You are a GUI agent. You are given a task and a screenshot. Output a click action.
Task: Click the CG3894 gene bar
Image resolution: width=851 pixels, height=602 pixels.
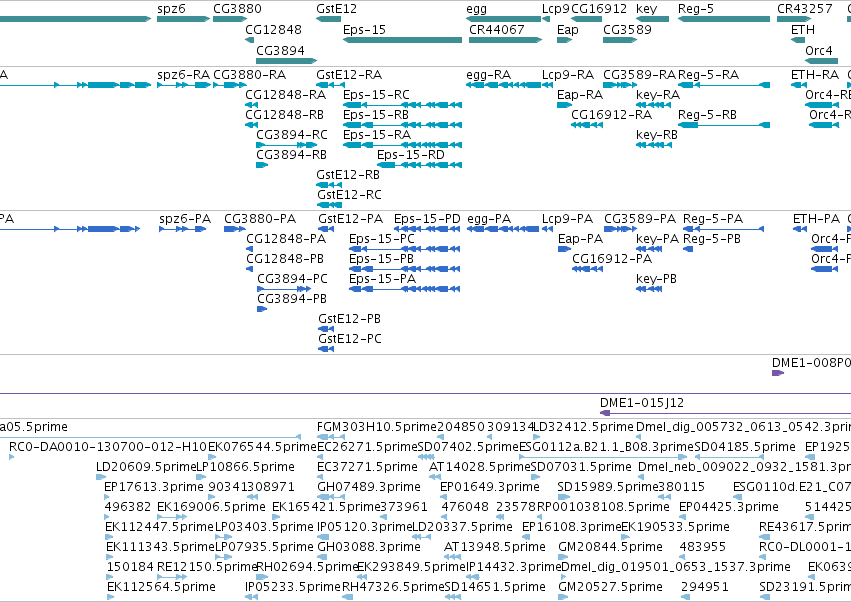tap(287, 61)
